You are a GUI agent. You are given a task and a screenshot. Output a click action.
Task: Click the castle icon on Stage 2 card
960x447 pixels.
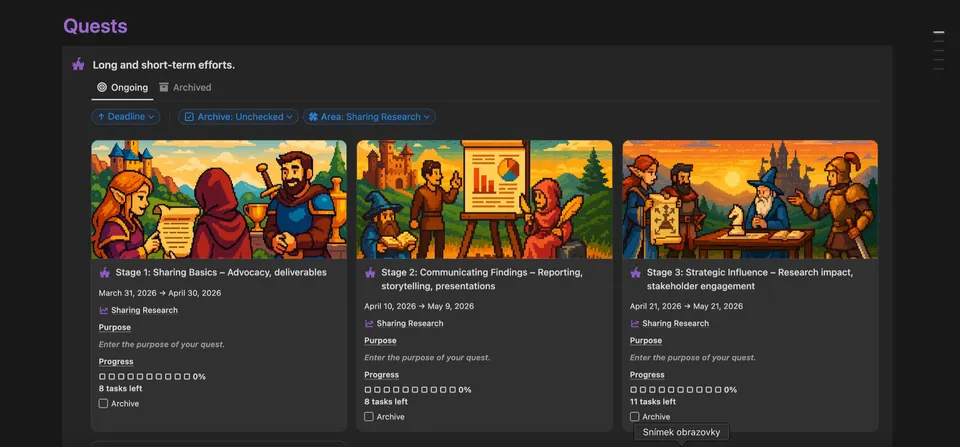370,272
